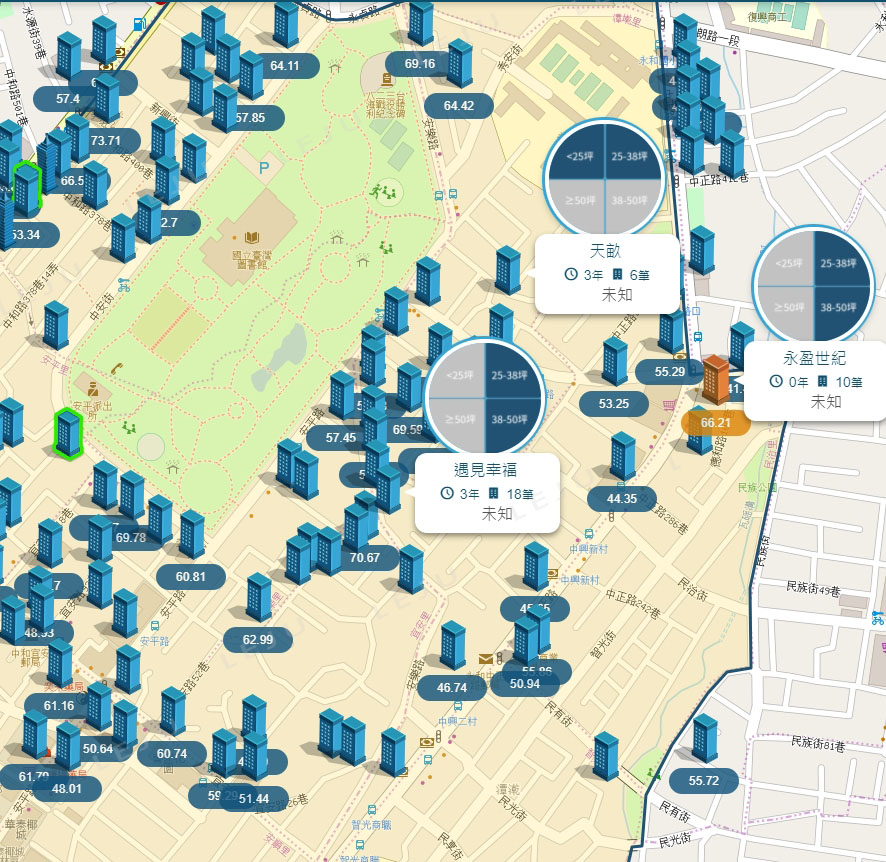
Task: Click the 64.42 price label
Action: 459,106
